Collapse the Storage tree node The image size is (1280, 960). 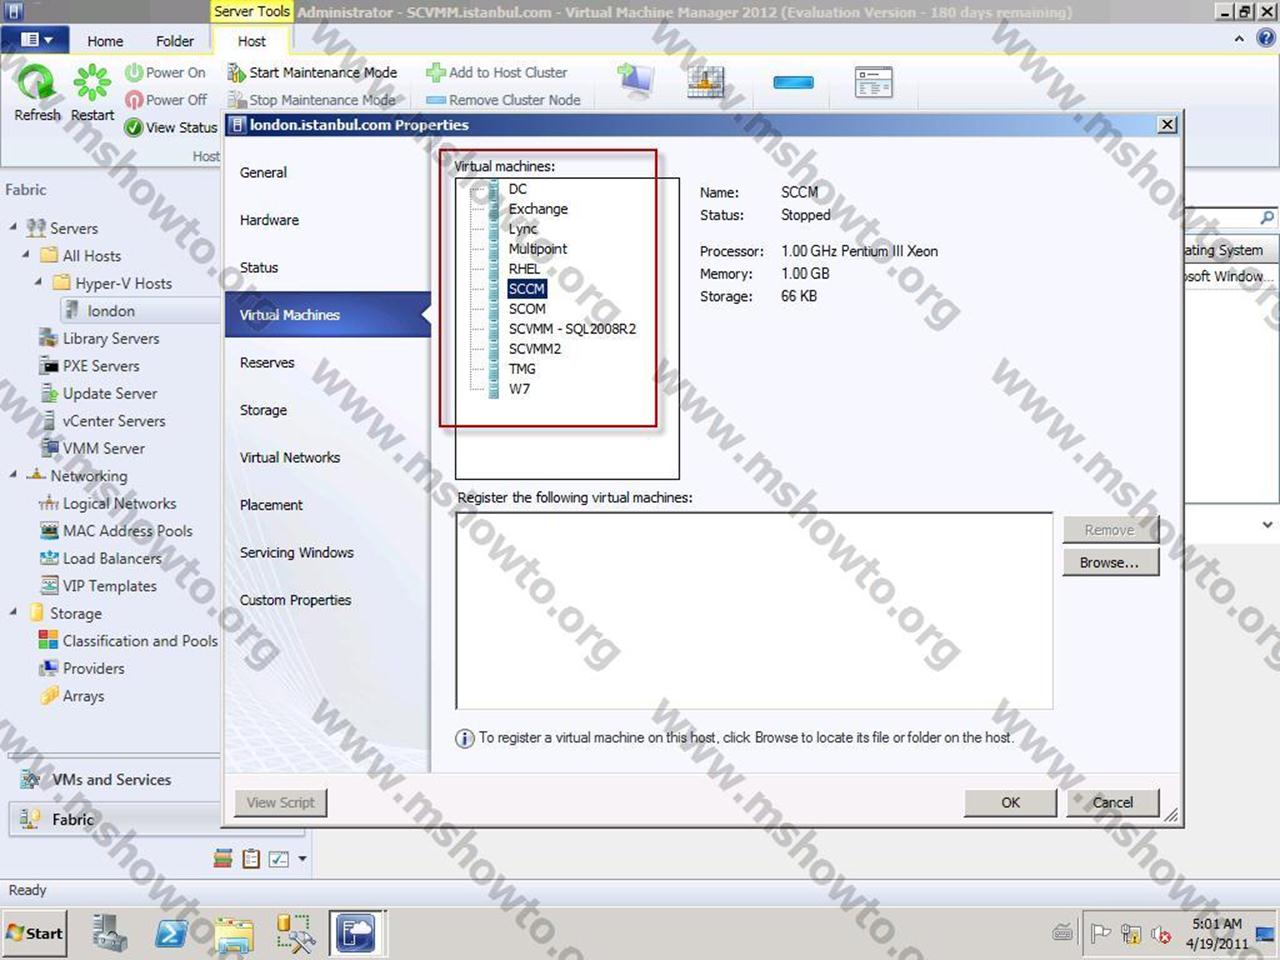(13, 612)
